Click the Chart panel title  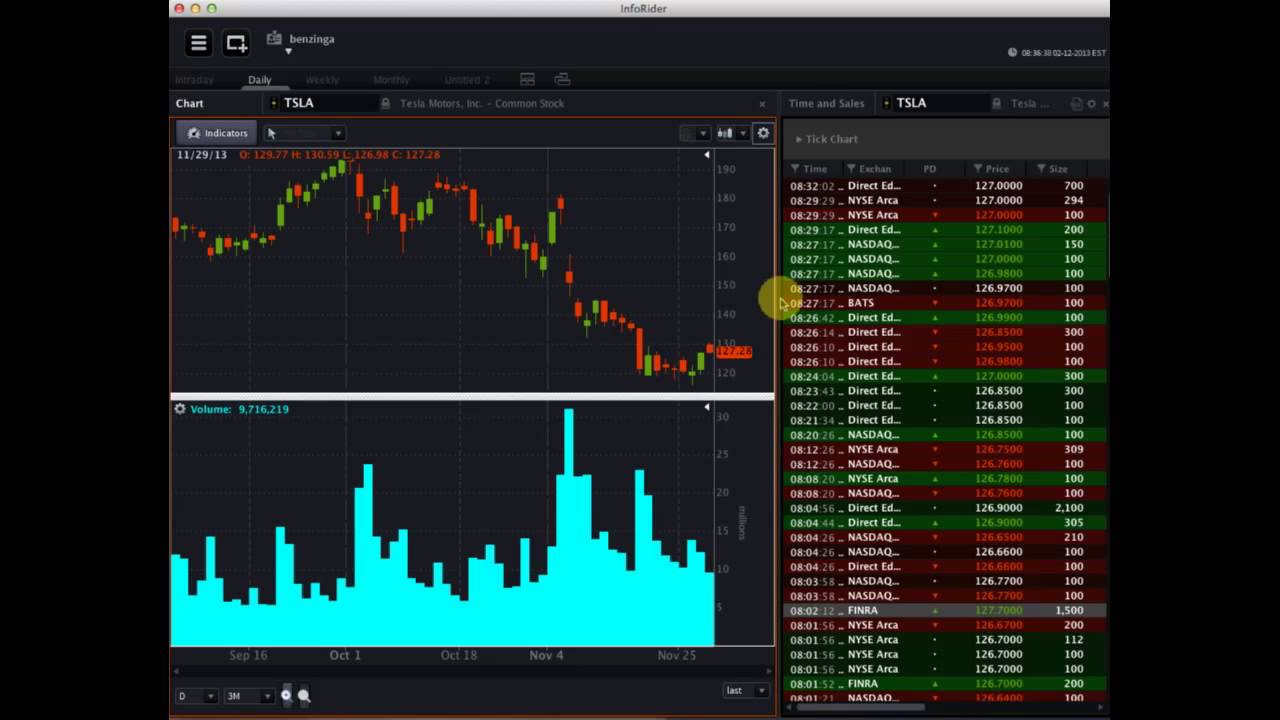click(189, 103)
